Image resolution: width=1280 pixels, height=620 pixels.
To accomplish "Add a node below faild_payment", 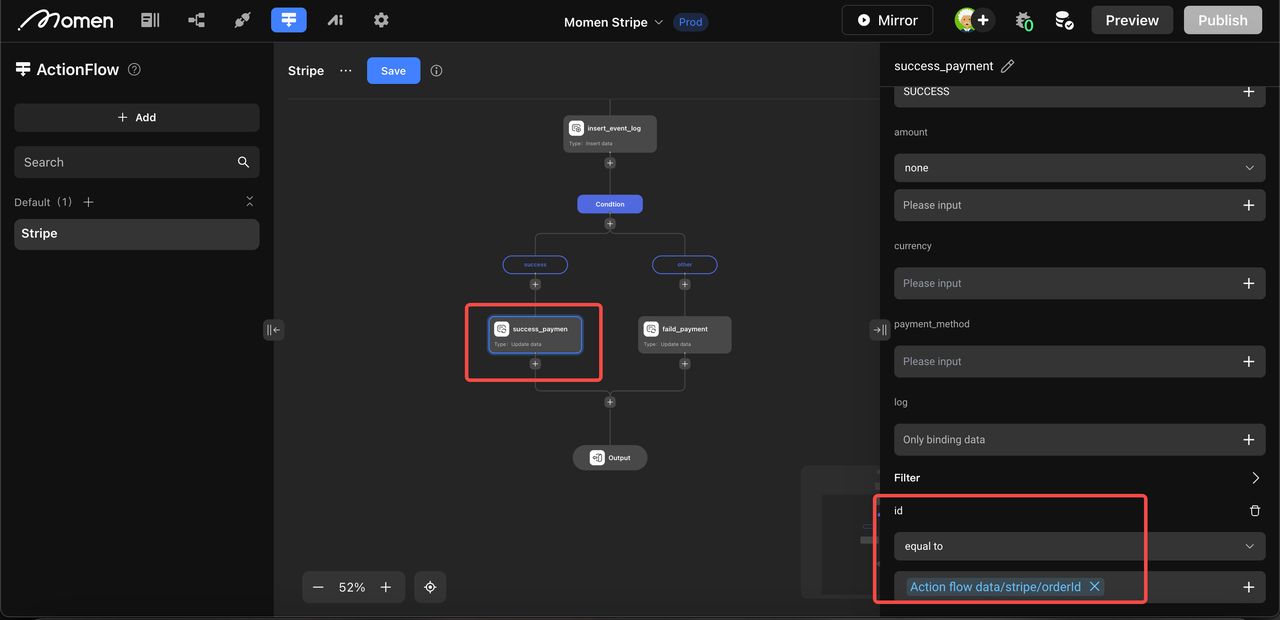I will pyautogui.click(x=685, y=364).
